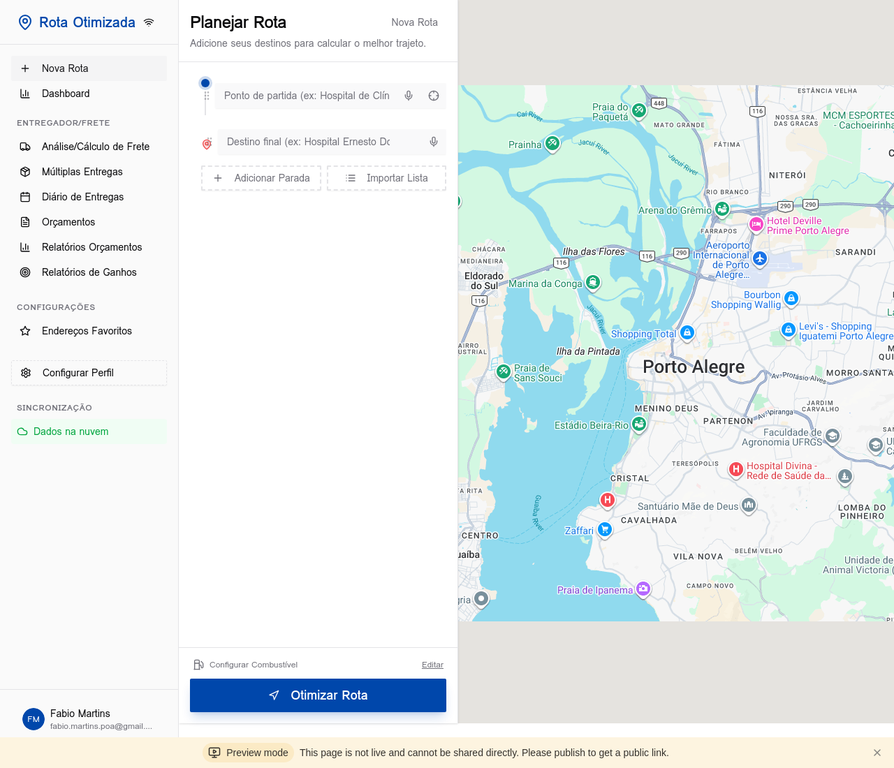894x768 pixels.
Task: Click the current location crosshair icon
Action: click(x=434, y=96)
